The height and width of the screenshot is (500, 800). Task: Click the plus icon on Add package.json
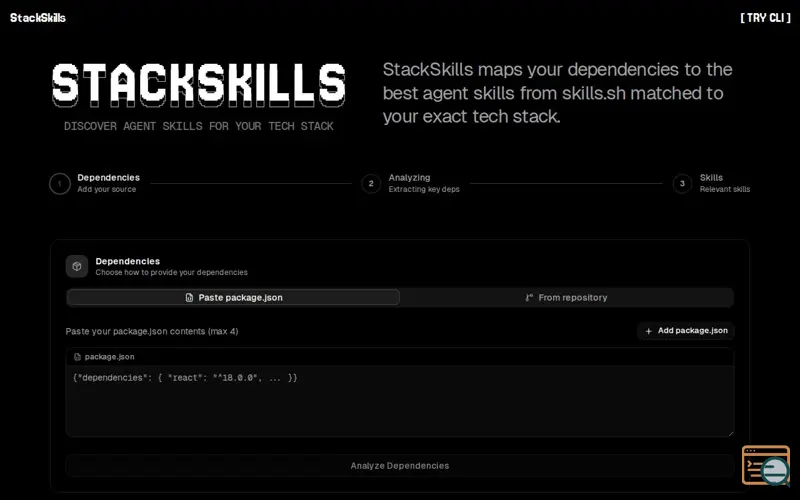point(648,331)
